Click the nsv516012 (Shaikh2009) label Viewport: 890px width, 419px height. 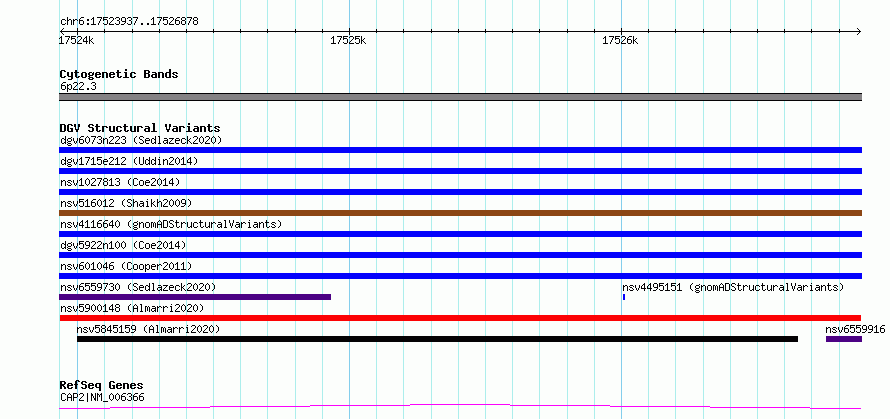(x=126, y=203)
